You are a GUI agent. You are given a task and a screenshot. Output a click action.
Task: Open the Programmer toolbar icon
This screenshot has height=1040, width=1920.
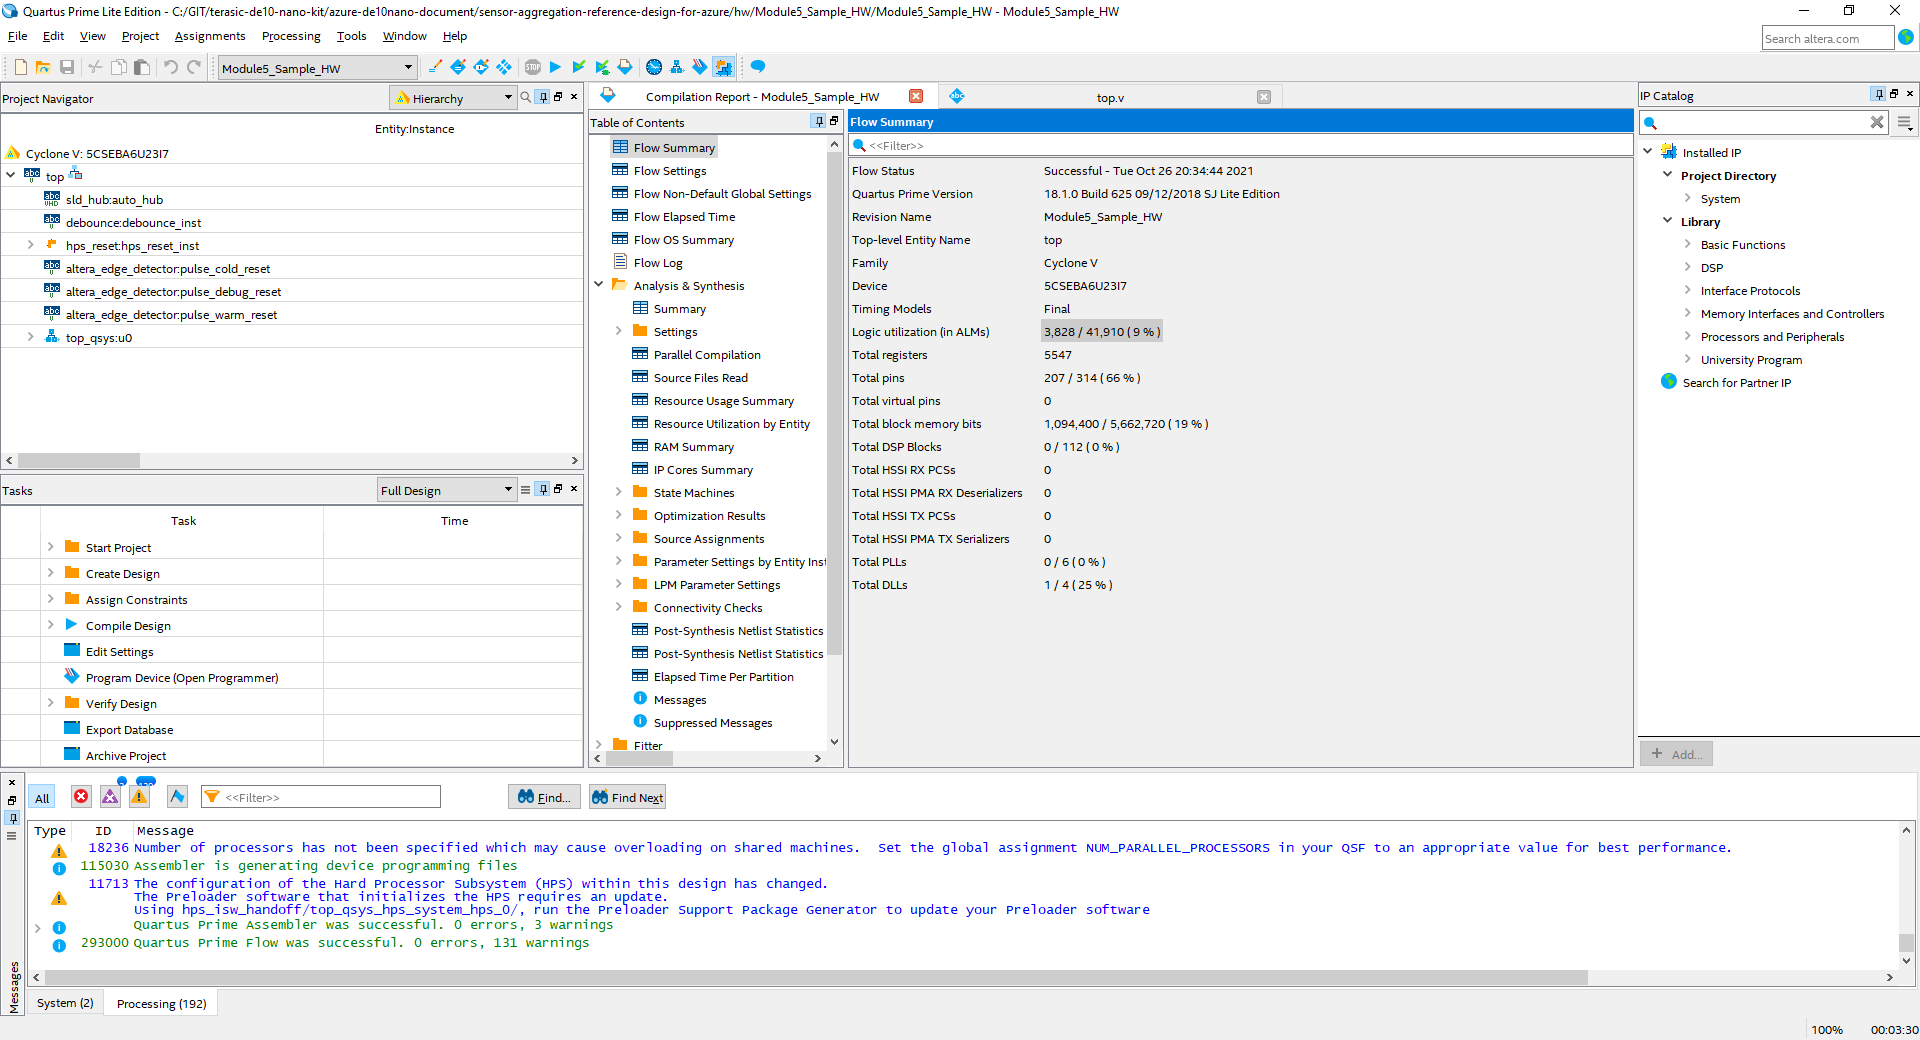click(x=699, y=67)
